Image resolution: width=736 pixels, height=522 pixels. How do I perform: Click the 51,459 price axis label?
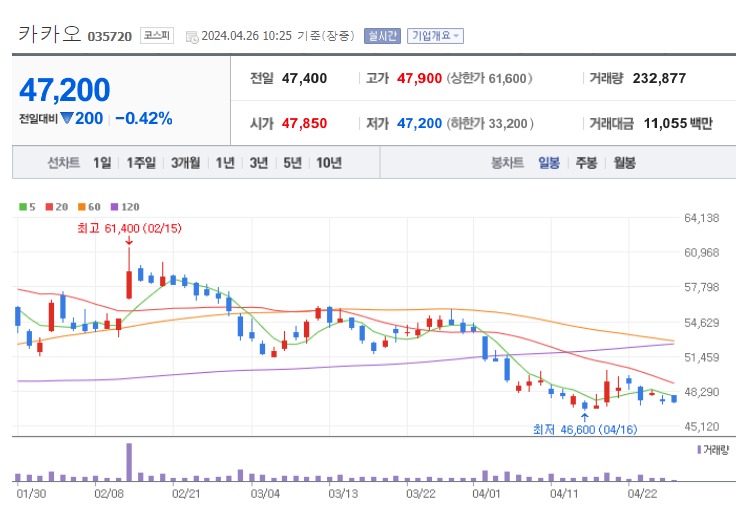tap(701, 357)
